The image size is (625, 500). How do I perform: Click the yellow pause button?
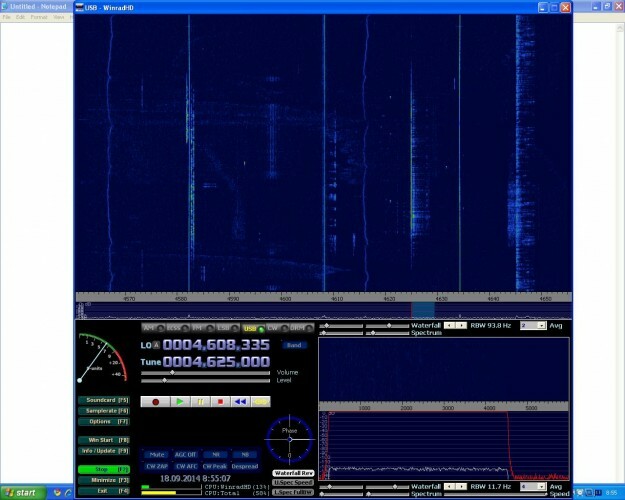[x=201, y=401]
